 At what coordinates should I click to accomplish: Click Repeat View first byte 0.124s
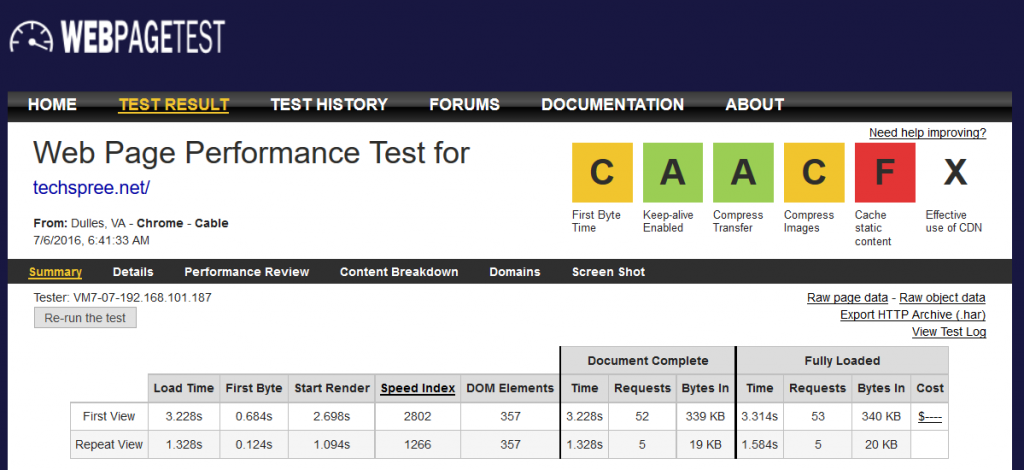coord(254,445)
